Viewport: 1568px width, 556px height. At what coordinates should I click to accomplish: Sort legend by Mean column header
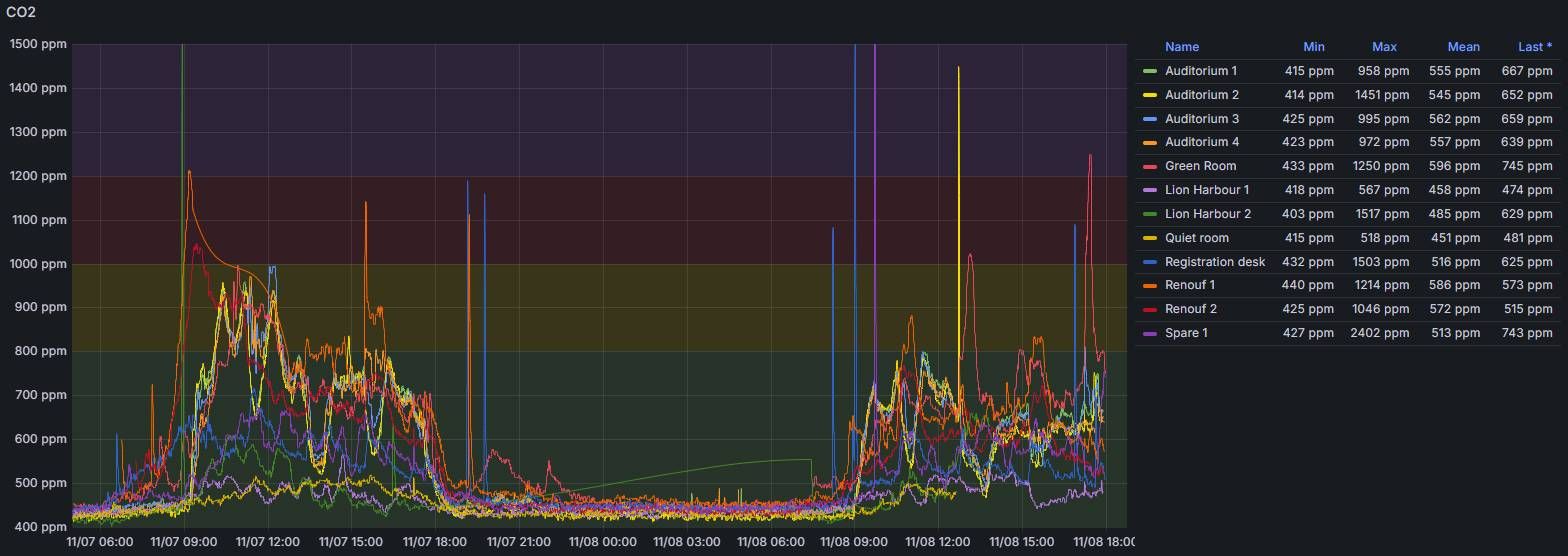(x=1462, y=47)
